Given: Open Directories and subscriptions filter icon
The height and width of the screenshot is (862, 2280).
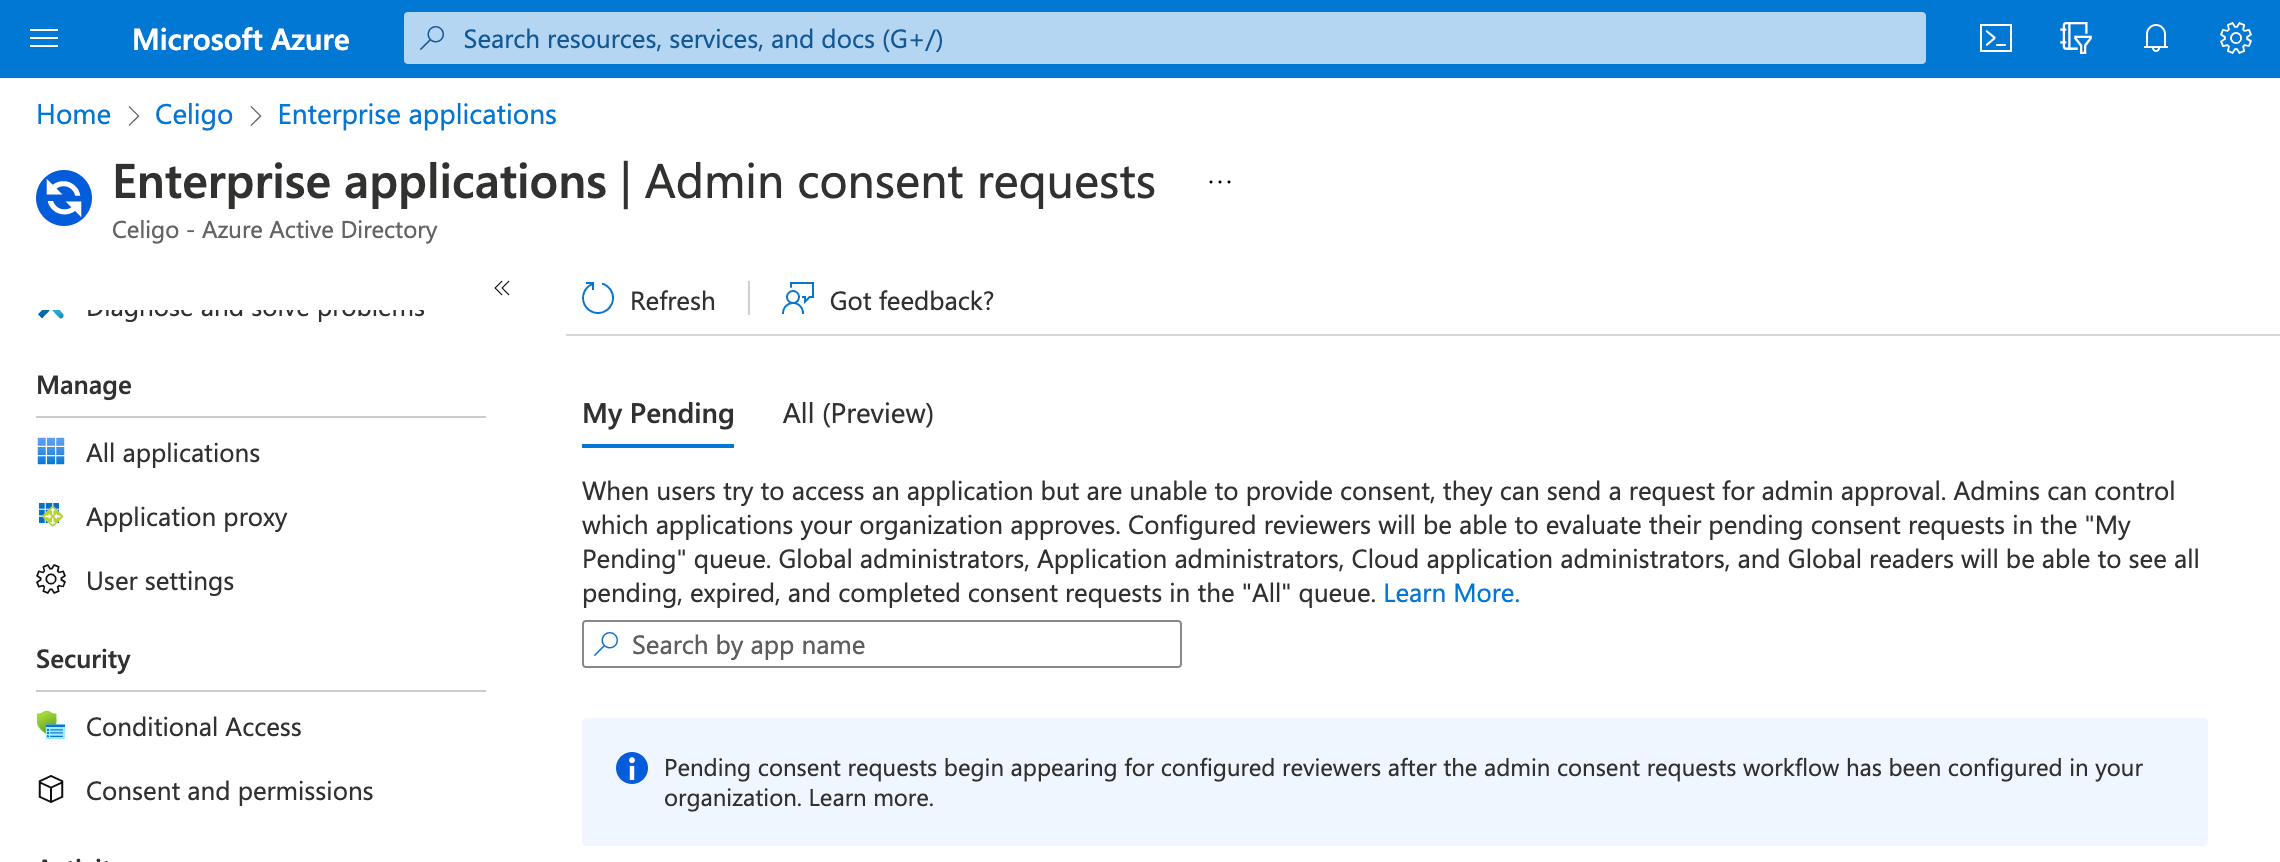Looking at the screenshot, I should click(2076, 39).
